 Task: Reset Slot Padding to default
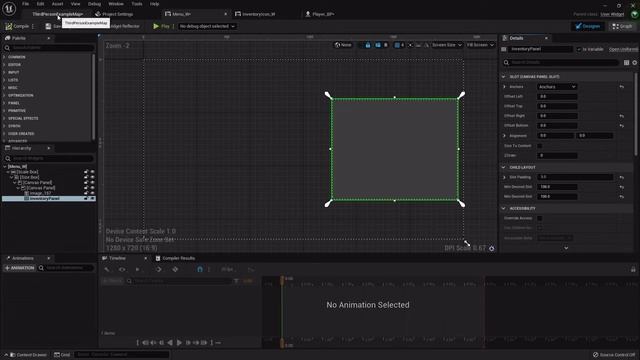[x=622, y=177]
